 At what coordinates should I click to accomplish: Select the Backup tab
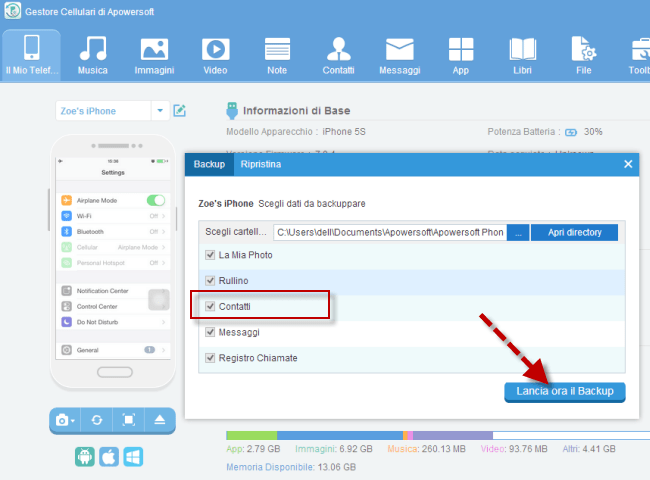click(209, 163)
